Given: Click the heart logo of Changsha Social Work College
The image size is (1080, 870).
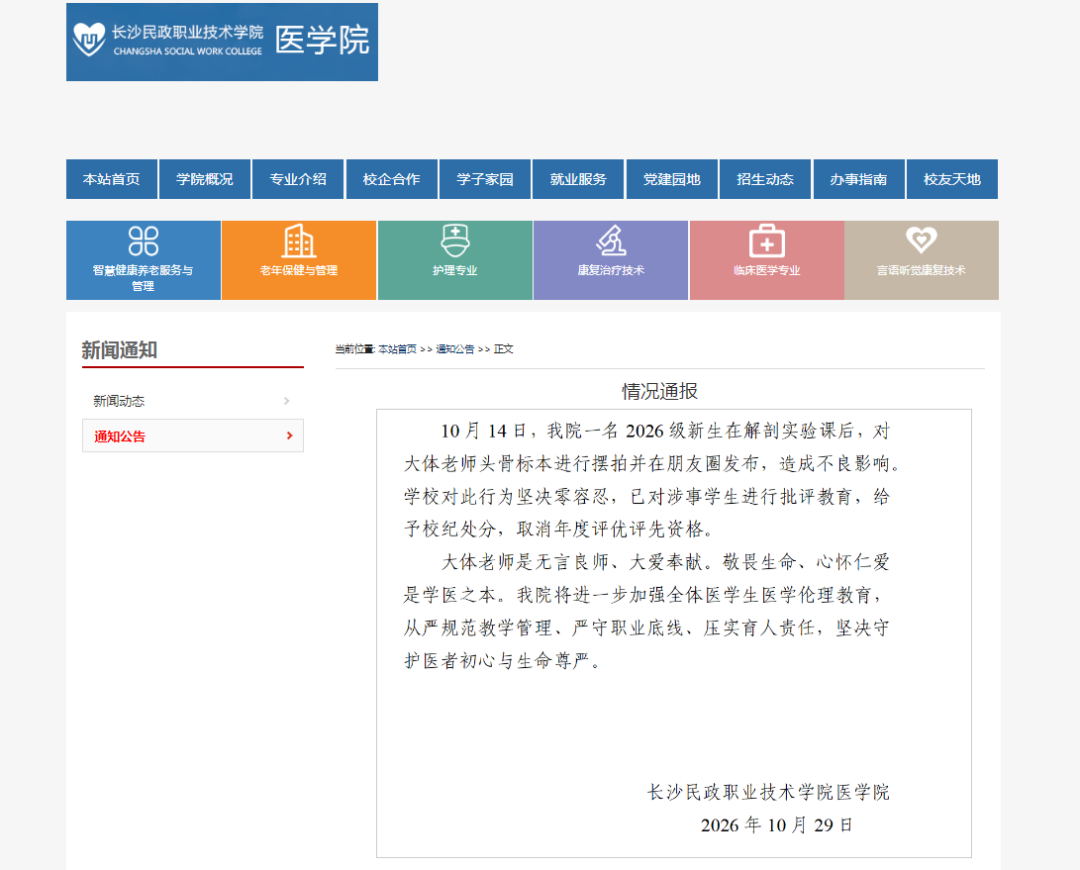Looking at the screenshot, I should point(89,39).
